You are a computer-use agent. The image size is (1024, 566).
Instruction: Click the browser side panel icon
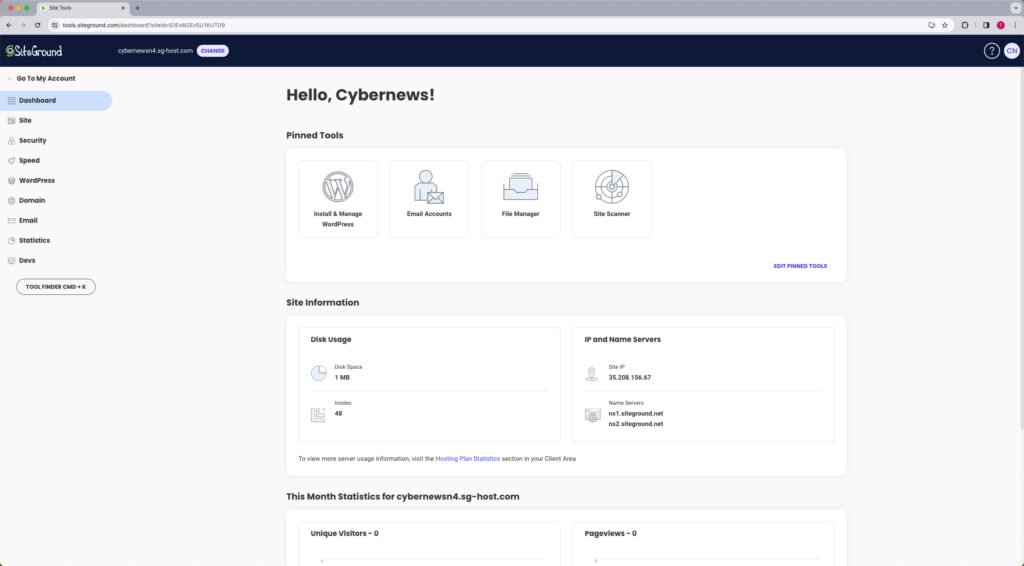pos(985,25)
